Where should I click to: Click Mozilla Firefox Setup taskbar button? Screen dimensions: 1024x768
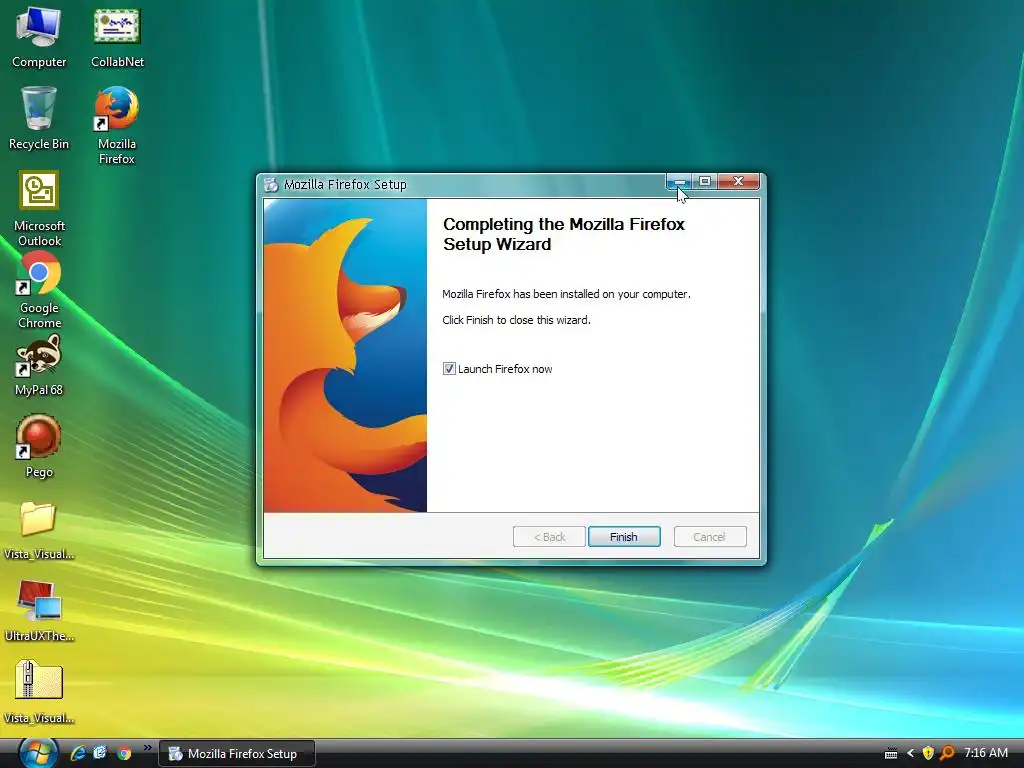(237, 754)
